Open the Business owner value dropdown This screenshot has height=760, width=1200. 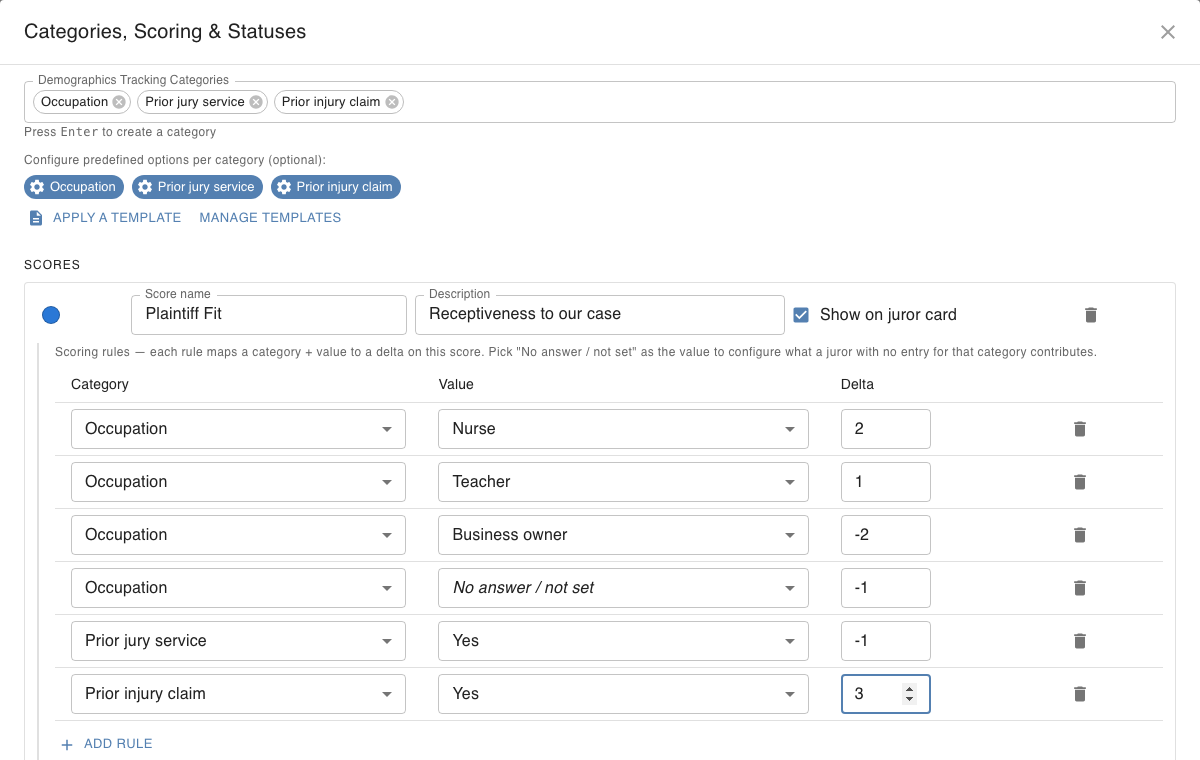pyautogui.click(x=623, y=535)
